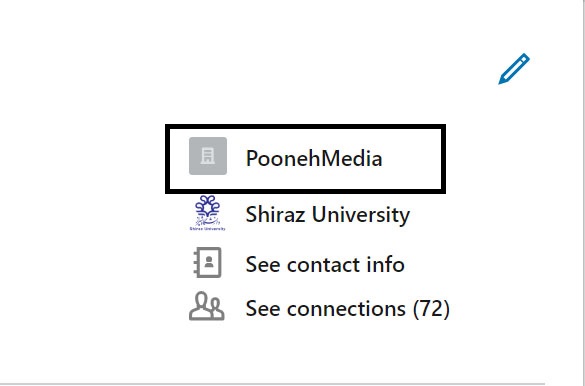Click the blue pencil edit icon

pos(514,69)
